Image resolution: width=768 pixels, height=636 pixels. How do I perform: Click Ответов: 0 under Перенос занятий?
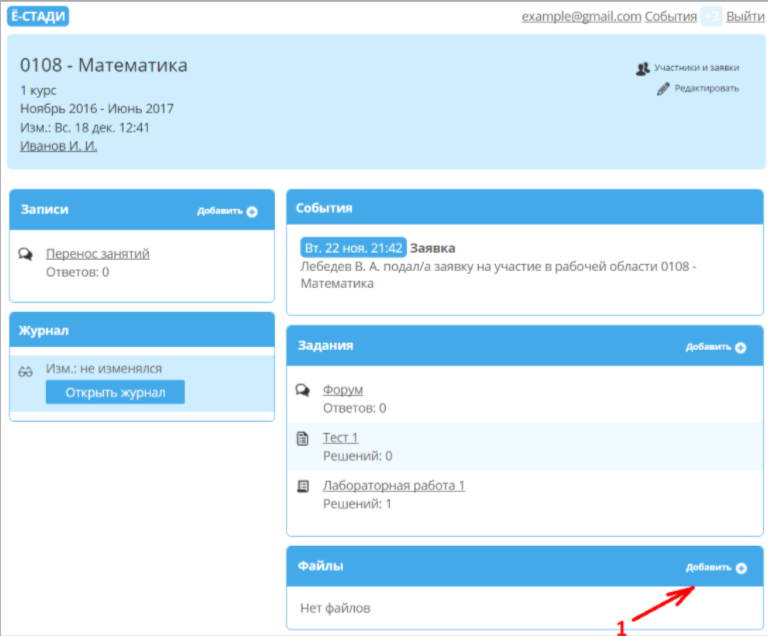pos(77,272)
